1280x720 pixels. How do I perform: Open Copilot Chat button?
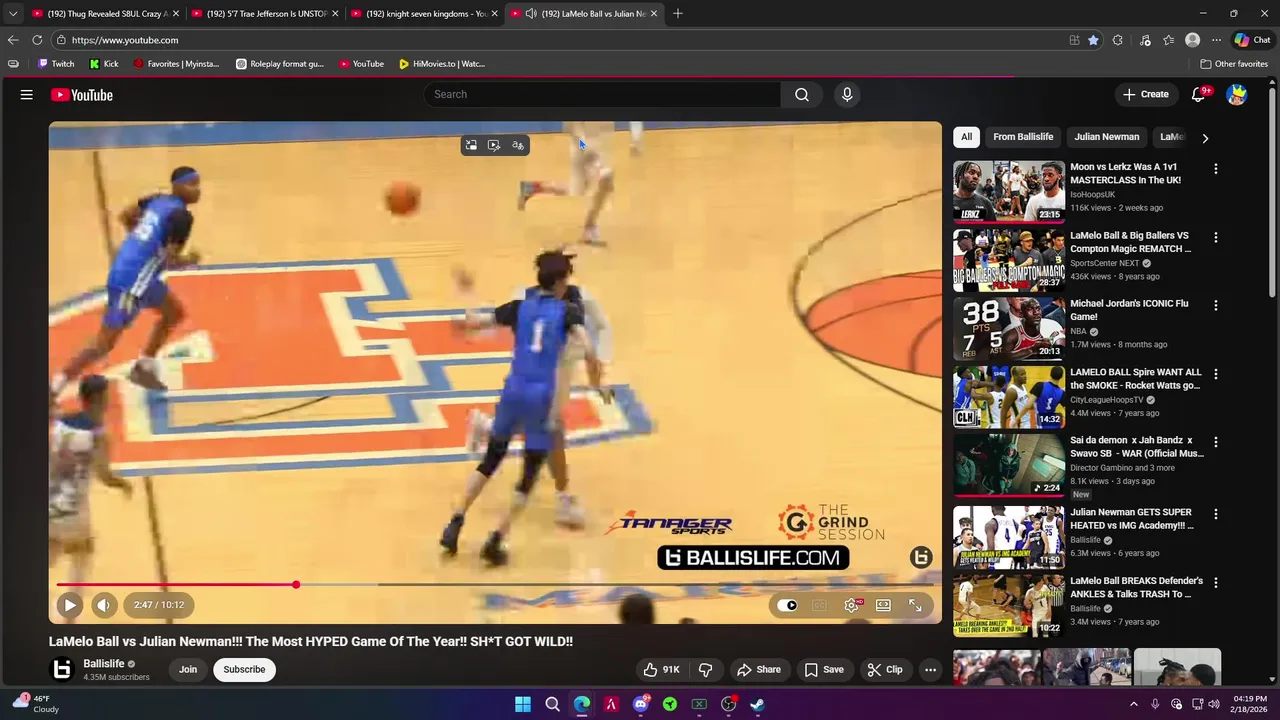click(x=1252, y=40)
